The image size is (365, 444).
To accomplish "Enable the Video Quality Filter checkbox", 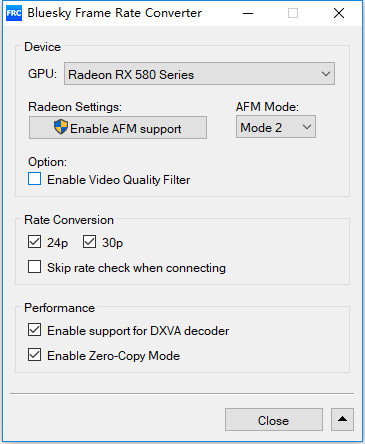I will (35, 179).
